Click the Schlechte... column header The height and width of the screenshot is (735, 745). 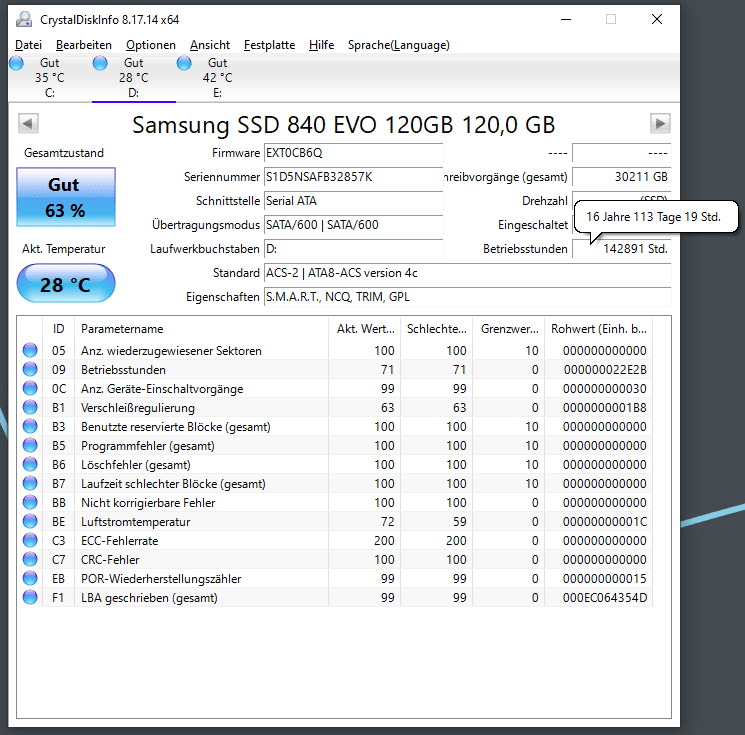[x=437, y=329]
